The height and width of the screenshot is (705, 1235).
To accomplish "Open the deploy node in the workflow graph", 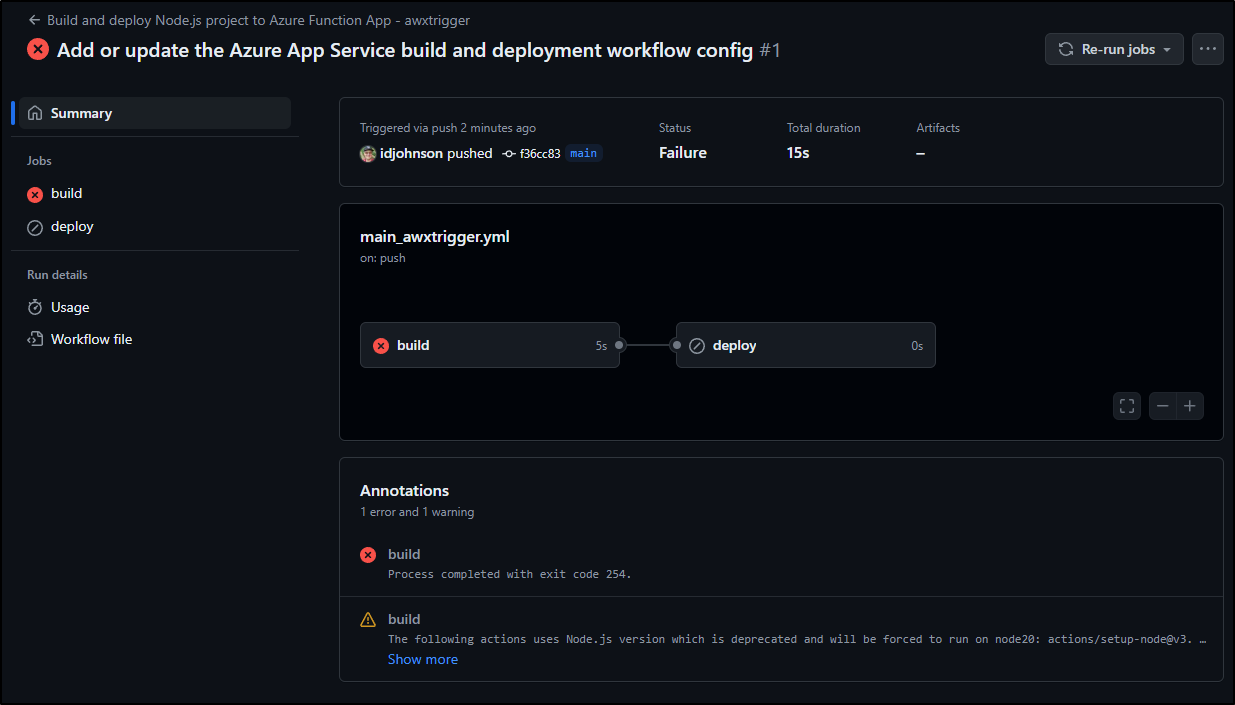I will point(806,345).
